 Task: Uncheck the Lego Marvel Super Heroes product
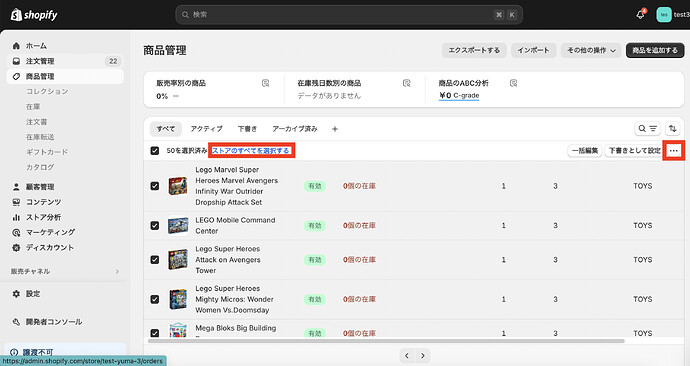coord(154,186)
